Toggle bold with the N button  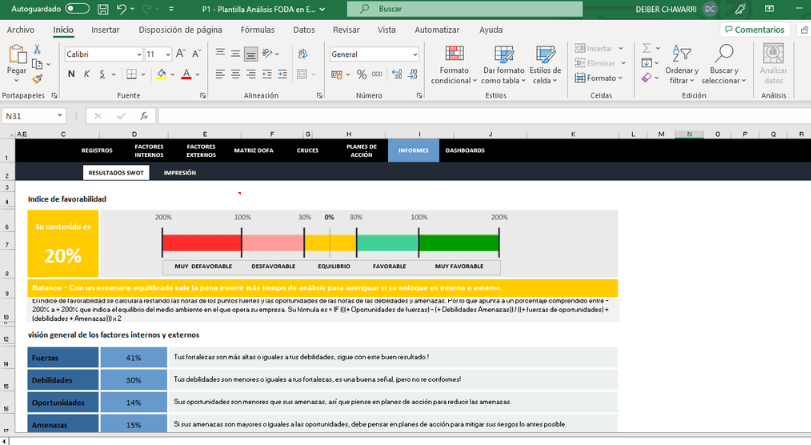(71, 75)
